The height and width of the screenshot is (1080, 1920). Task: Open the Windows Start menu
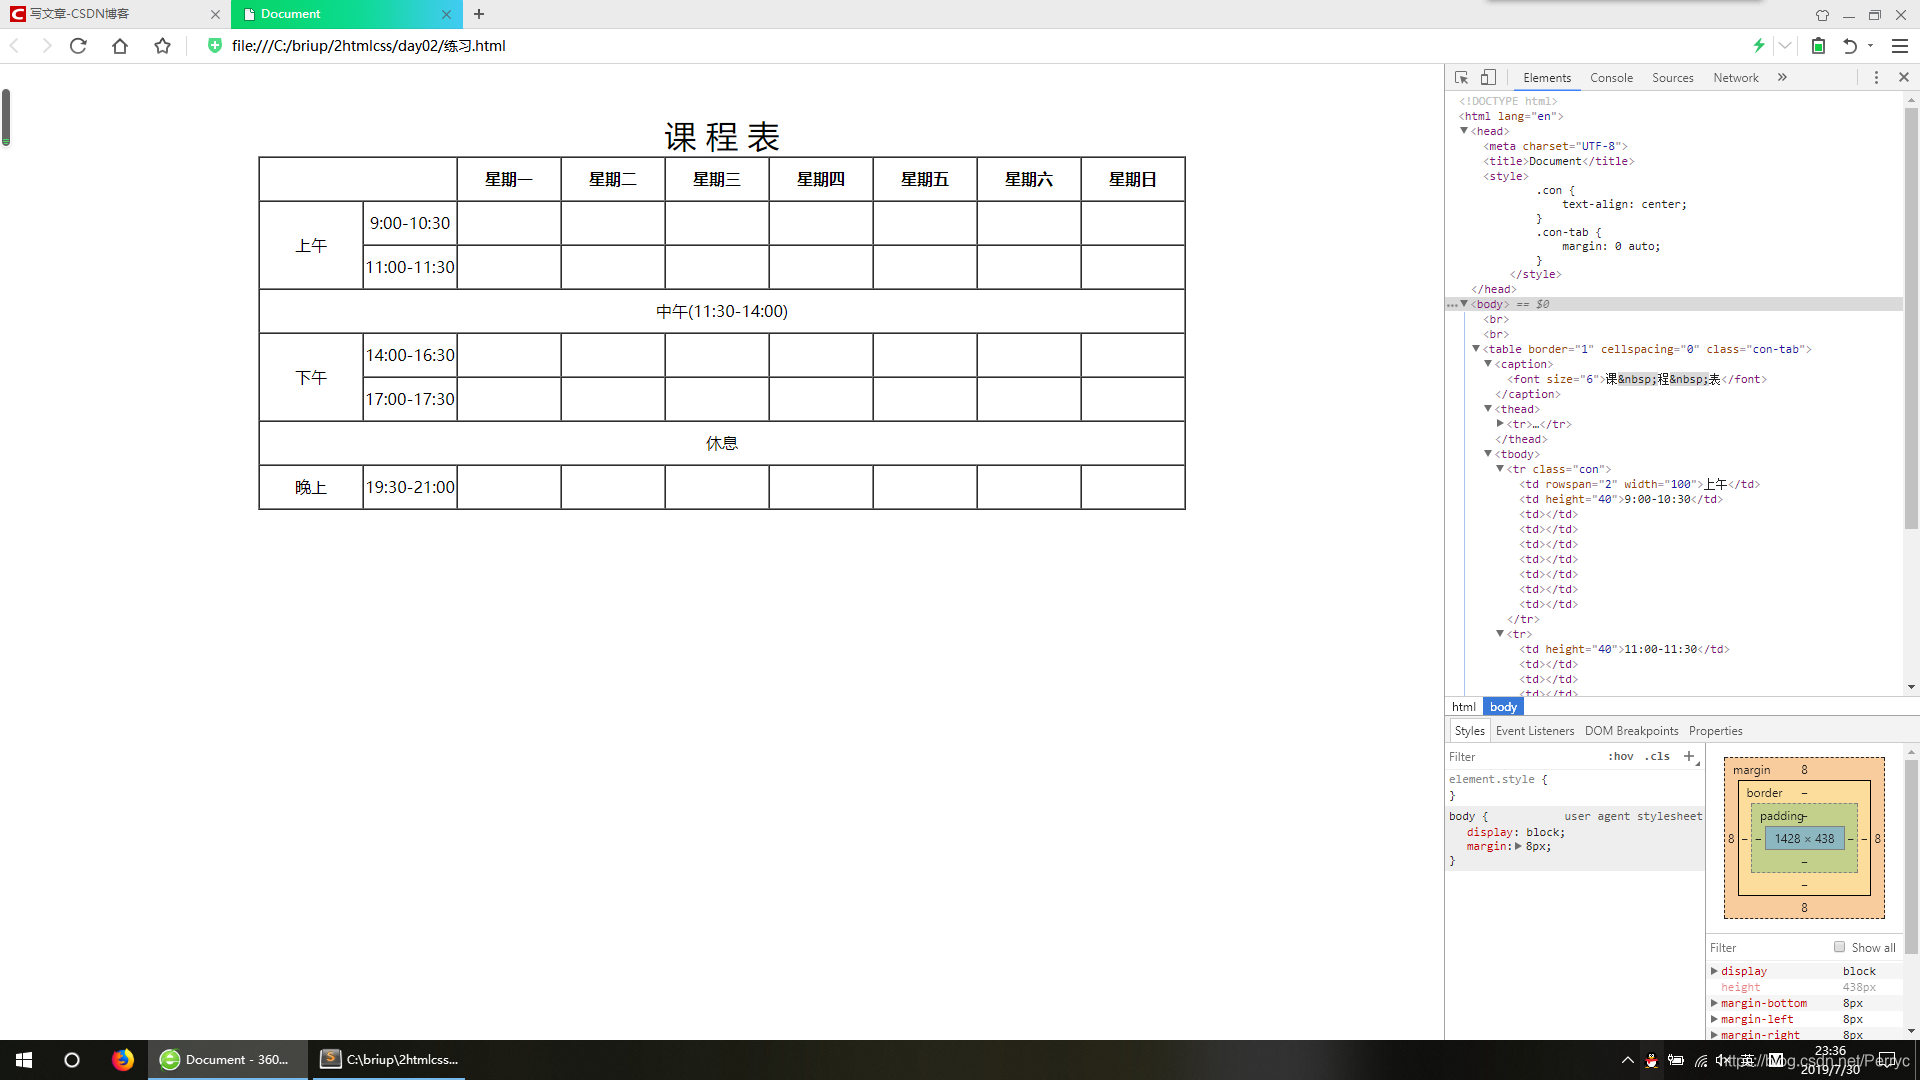(24, 1060)
